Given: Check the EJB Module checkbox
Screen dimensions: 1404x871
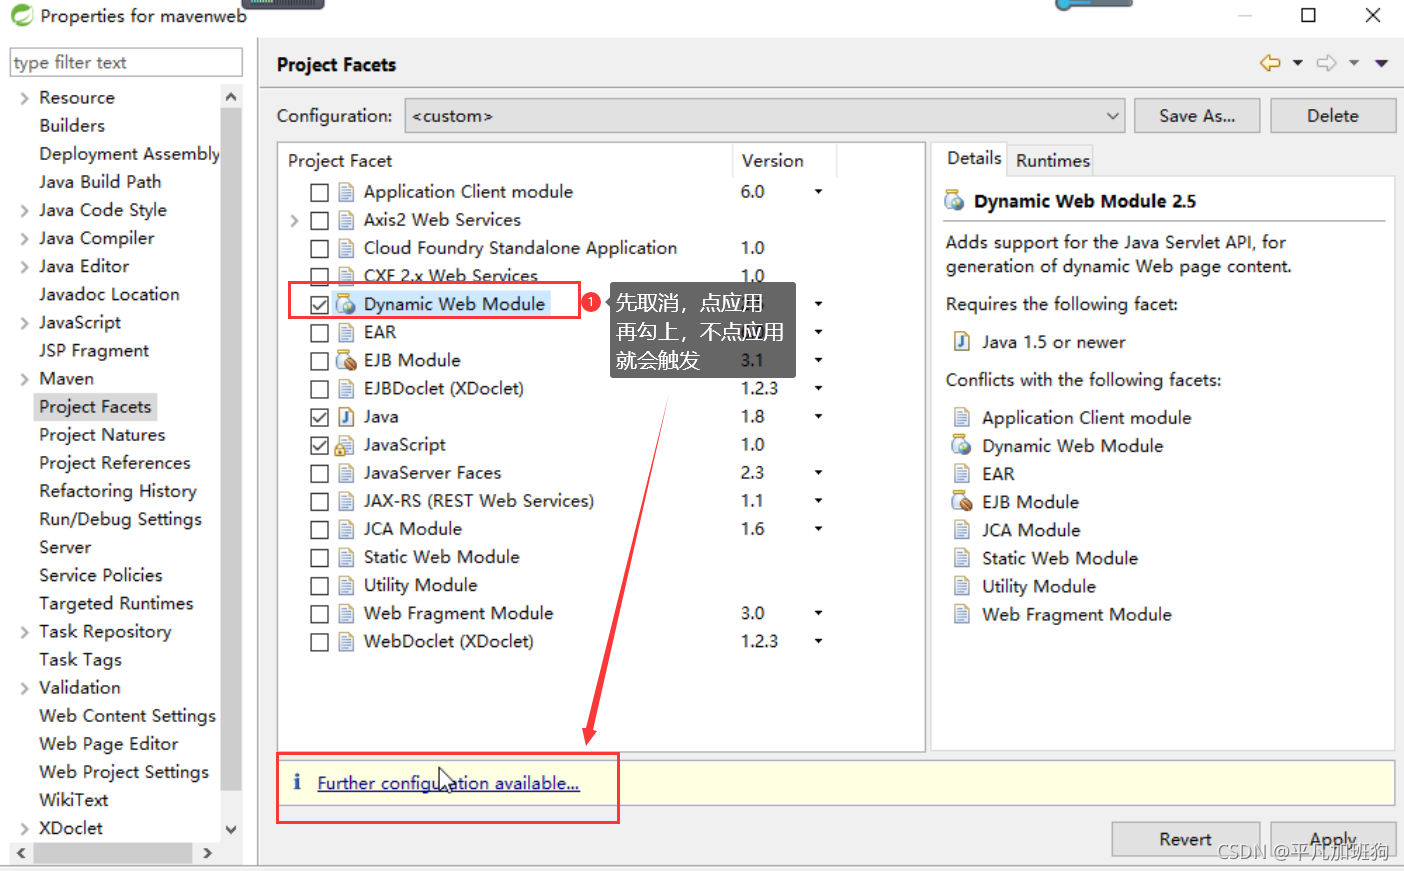Looking at the screenshot, I should pos(320,360).
